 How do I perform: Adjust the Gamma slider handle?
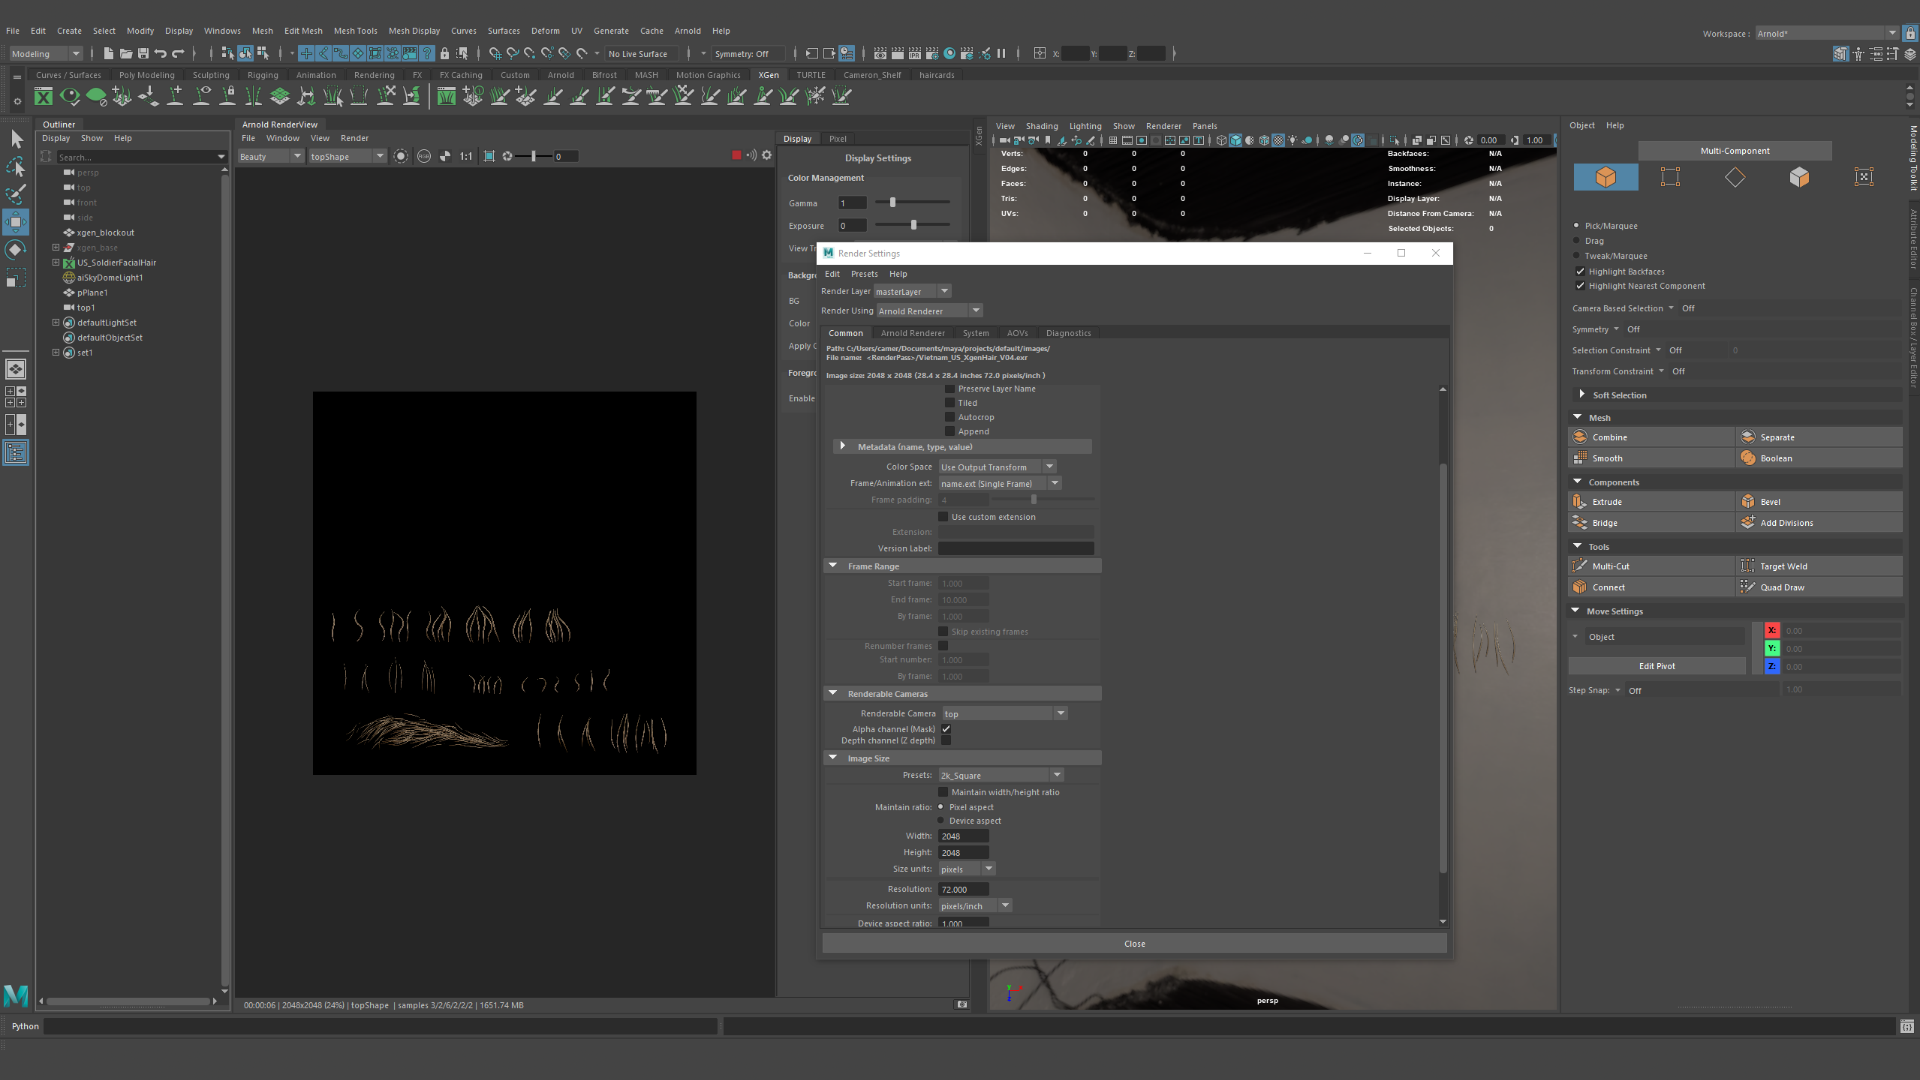pyautogui.click(x=893, y=203)
